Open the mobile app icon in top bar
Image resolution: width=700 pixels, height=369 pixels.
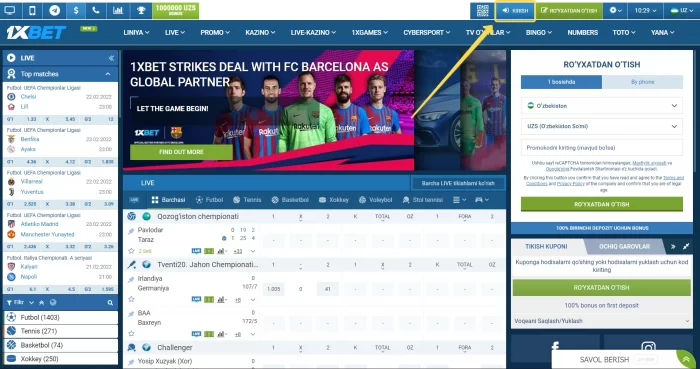(32, 10)
